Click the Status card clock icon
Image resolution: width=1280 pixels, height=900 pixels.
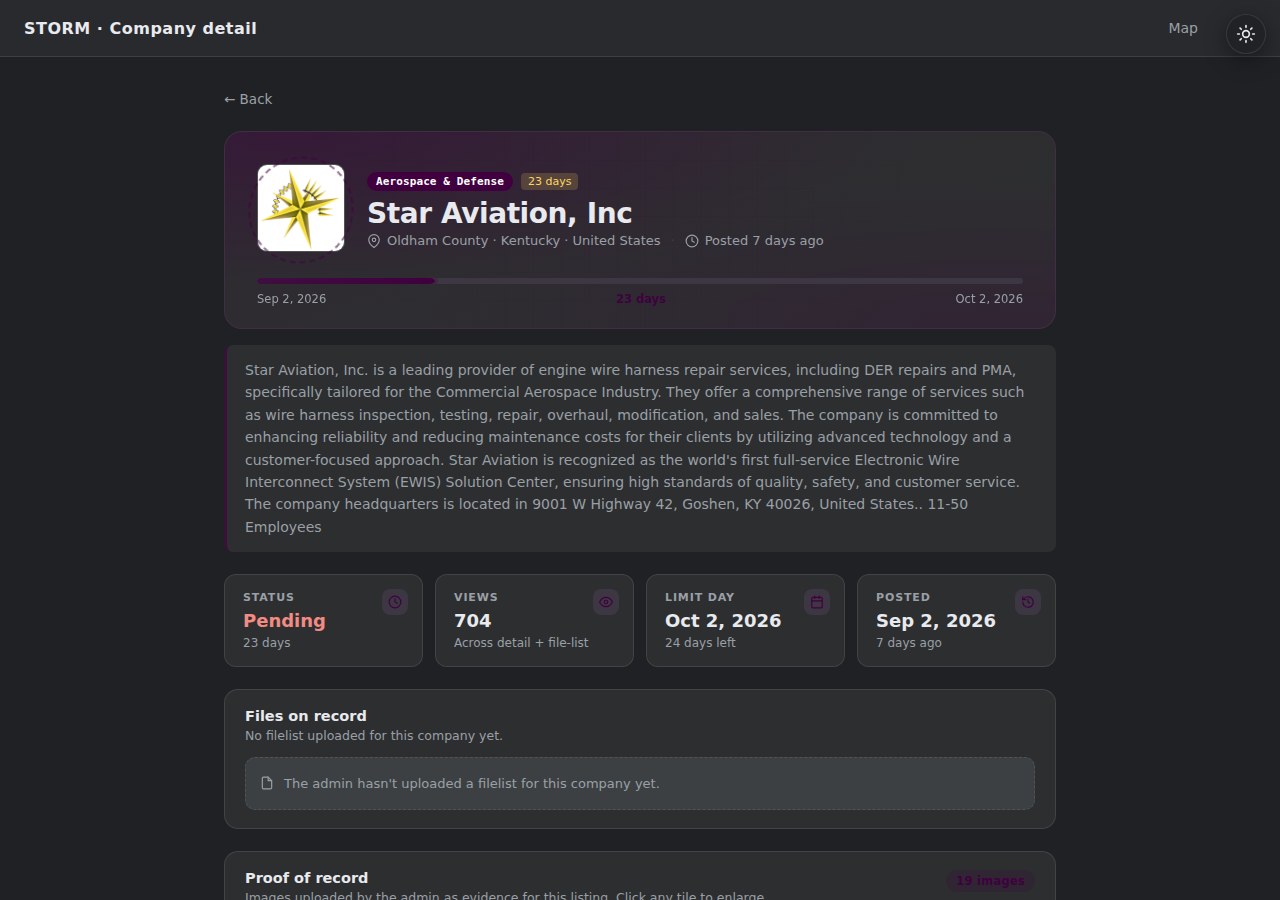pyautogui.click(x=395, y=602)
